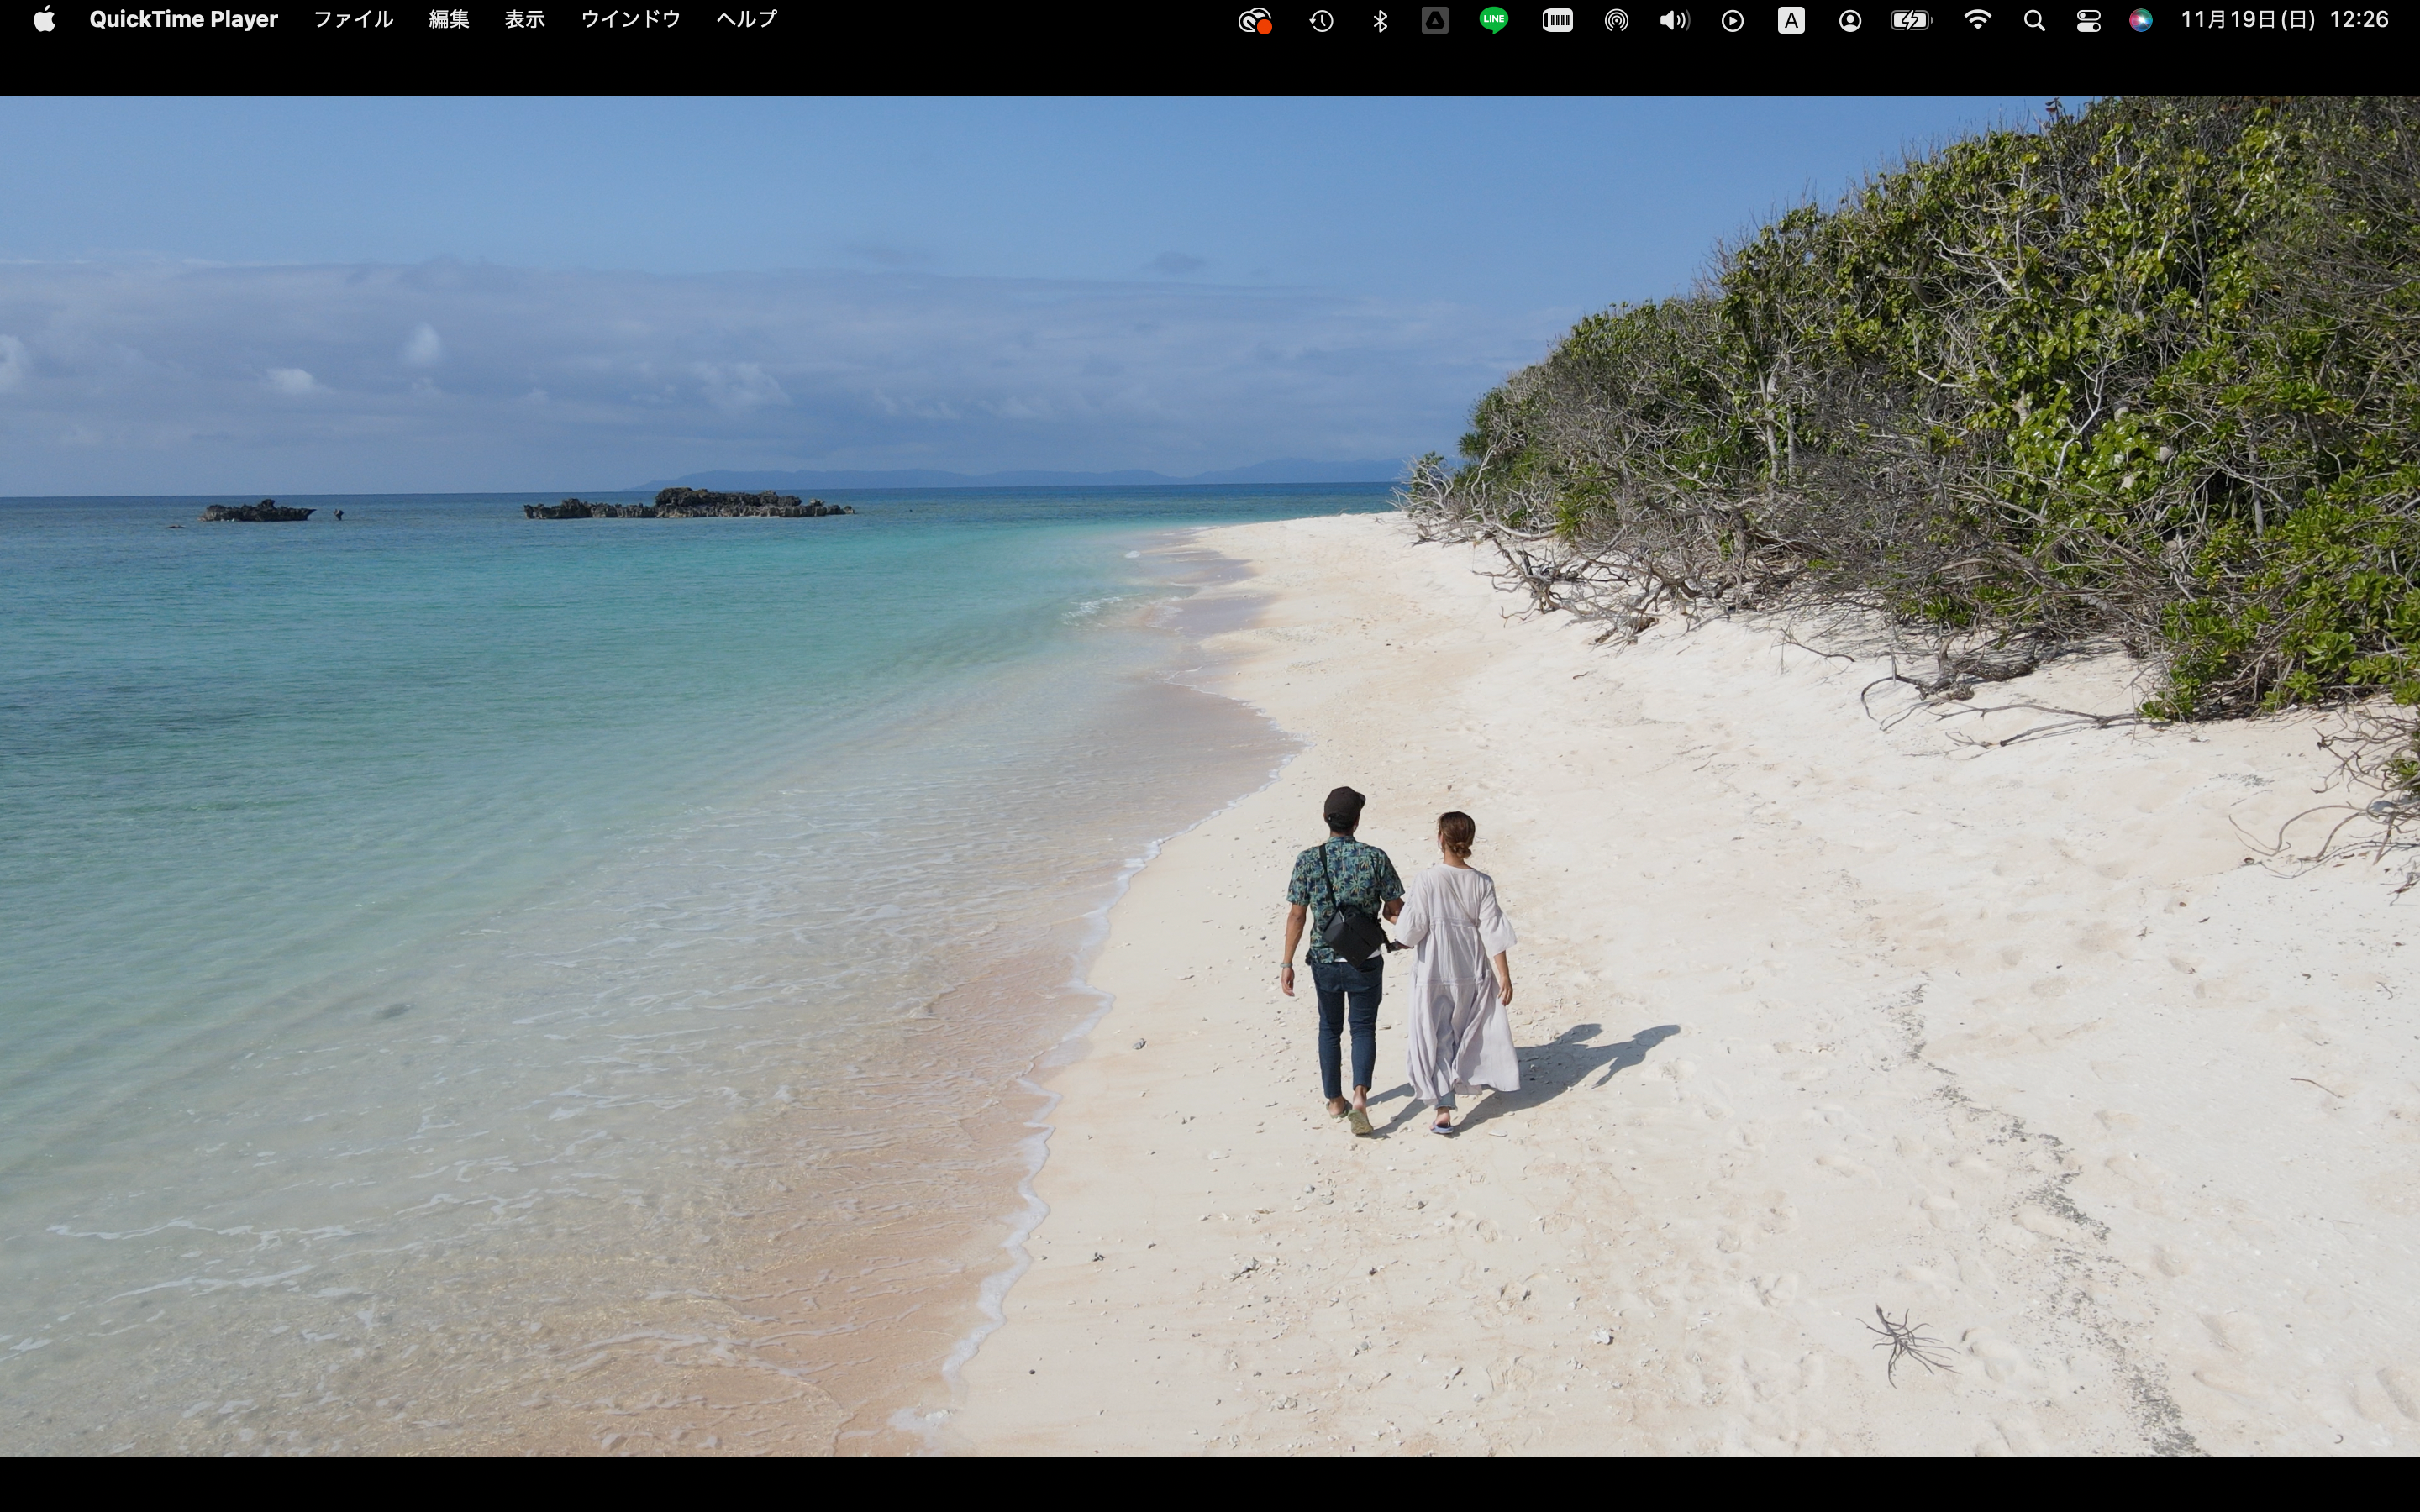
Task: Open the ファイル menu
Action: coord(353,20)
